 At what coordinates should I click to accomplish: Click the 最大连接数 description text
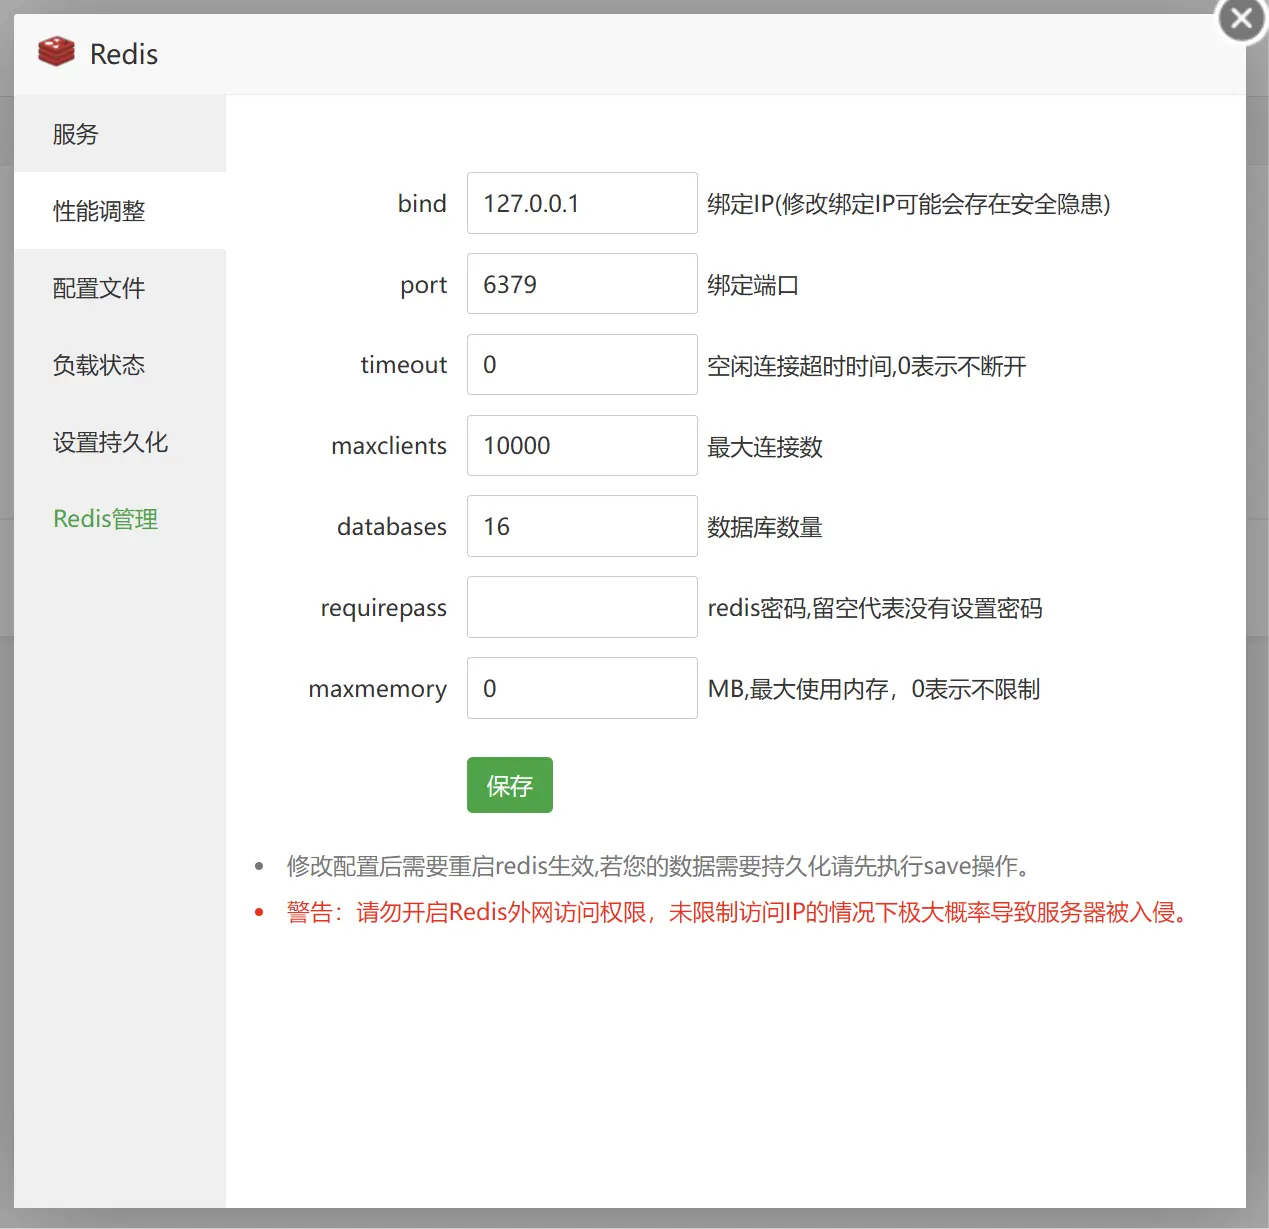pyautogui.click(x=765, y=447)
